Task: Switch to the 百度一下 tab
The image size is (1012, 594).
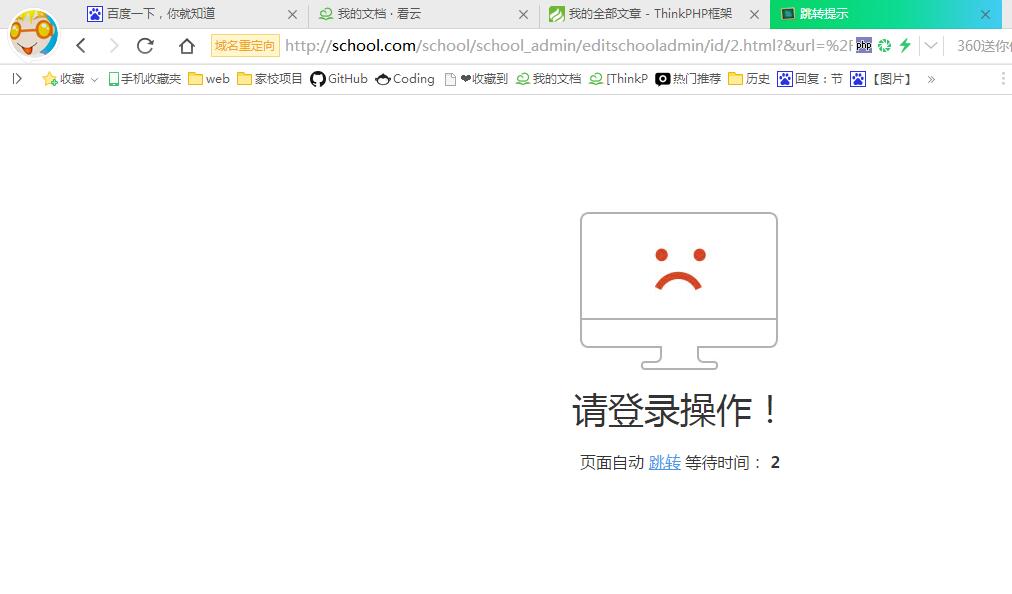Action: [160, 14]
